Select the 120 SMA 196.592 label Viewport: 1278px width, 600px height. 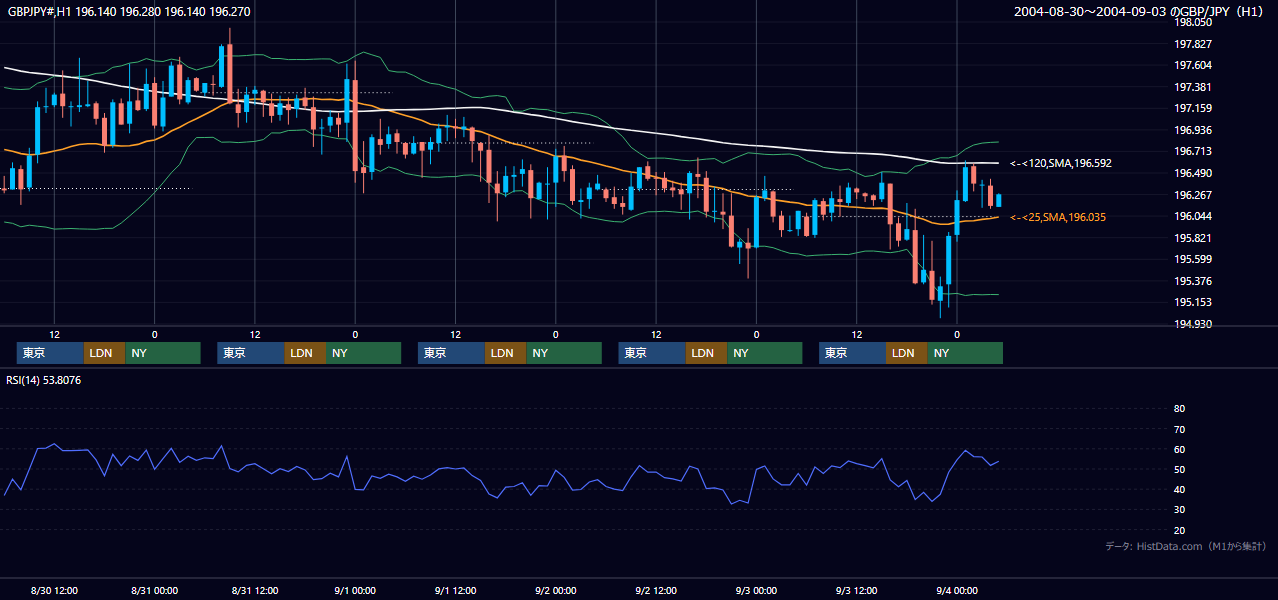1061,163
